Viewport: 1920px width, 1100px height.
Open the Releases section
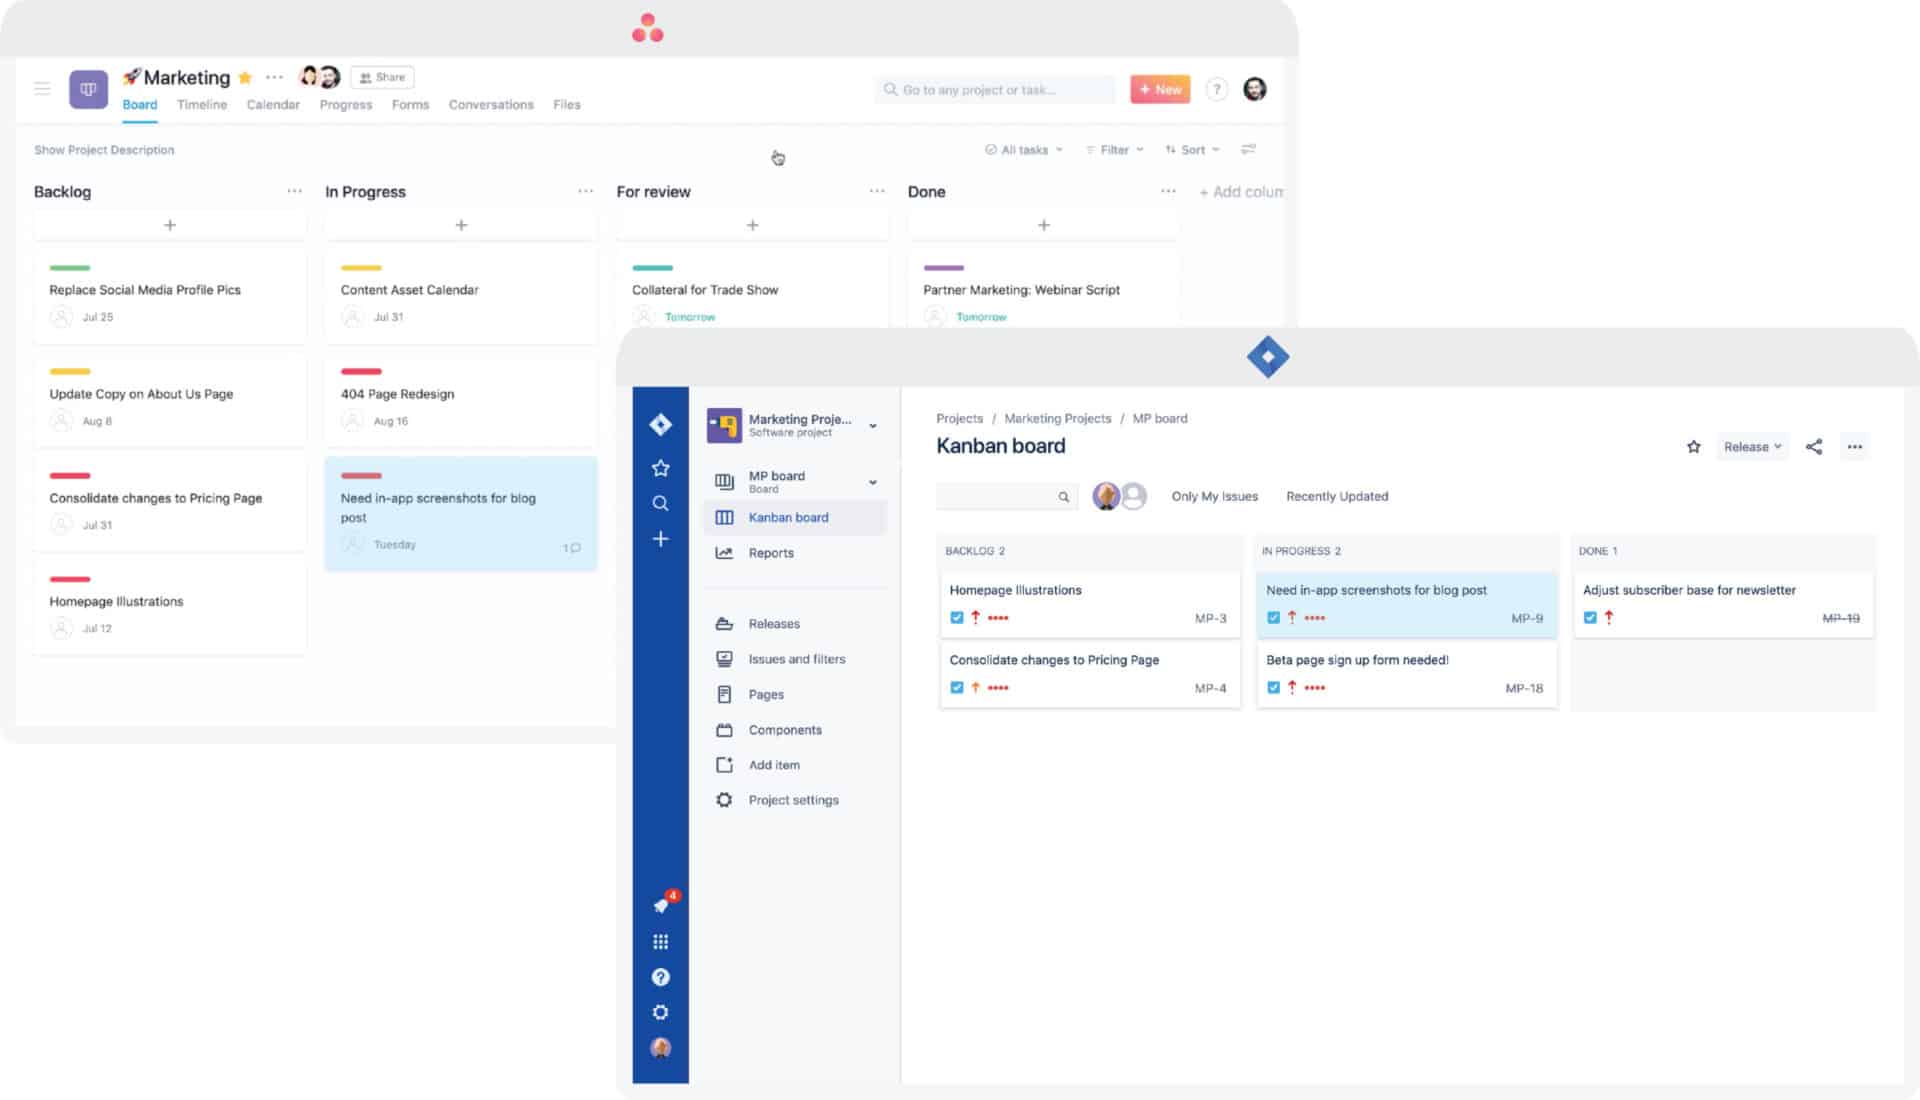point(773,623)
